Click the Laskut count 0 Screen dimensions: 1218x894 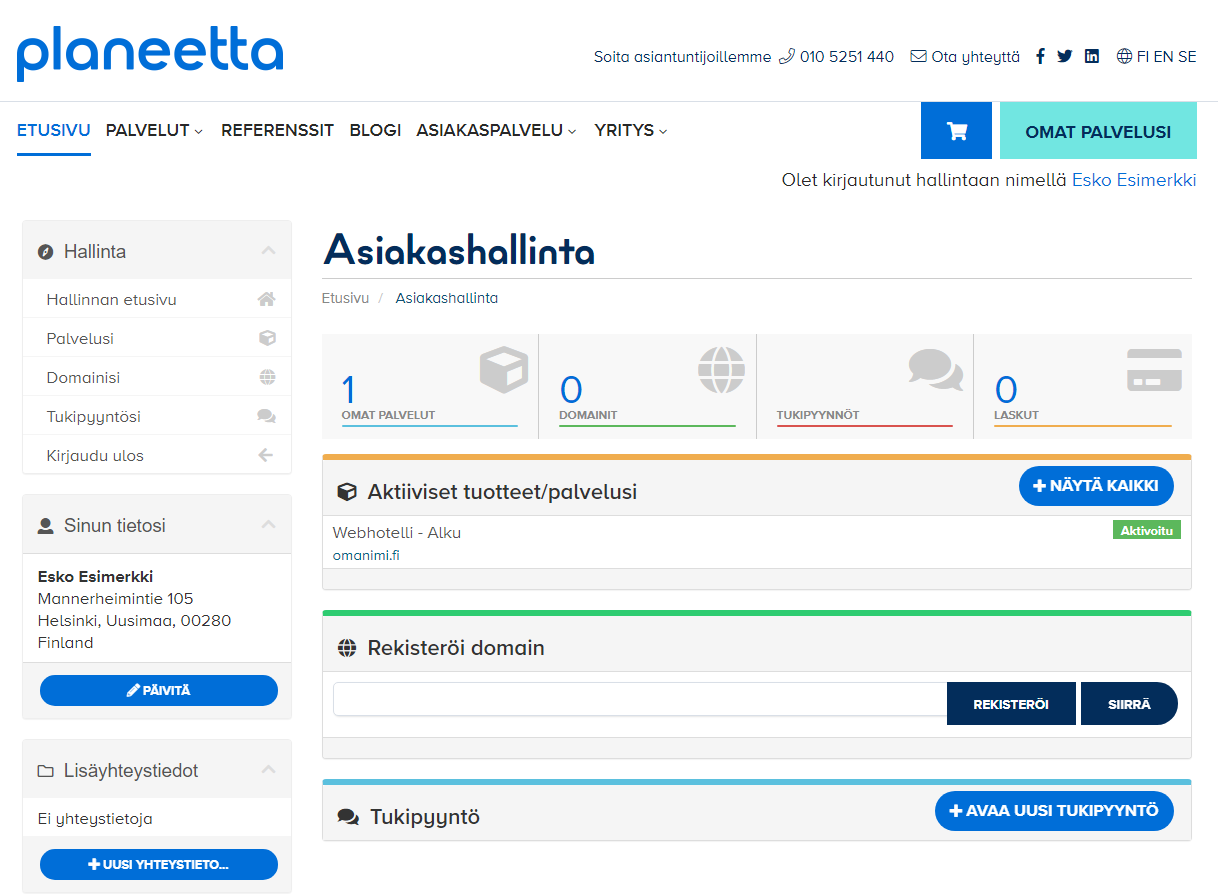pyautogui.click(x=1006, y=390)
